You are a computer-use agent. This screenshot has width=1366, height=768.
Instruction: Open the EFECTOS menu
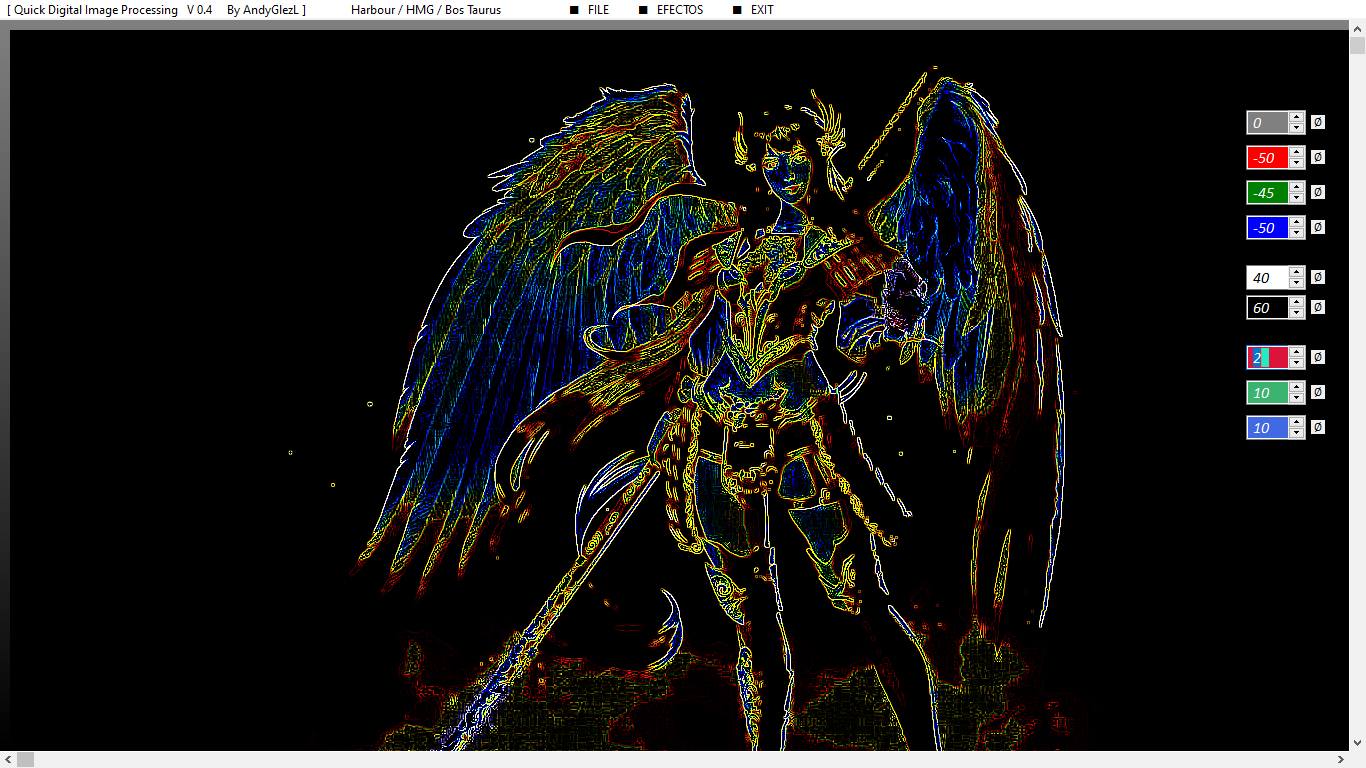679,10
